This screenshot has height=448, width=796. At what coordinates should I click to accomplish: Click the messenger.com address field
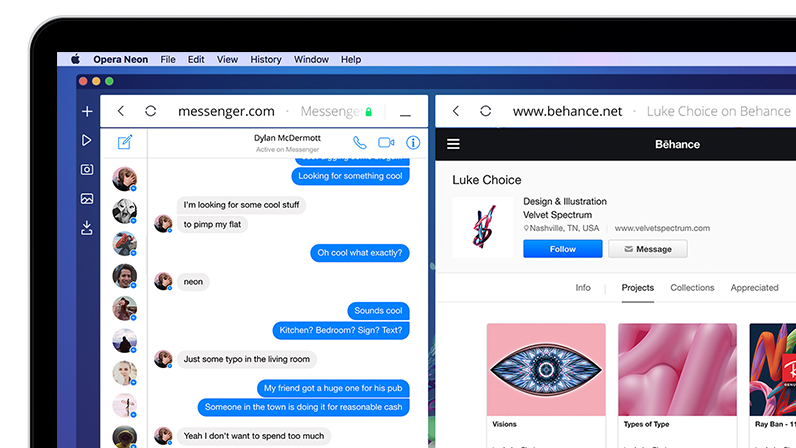[x=226, y=111]
